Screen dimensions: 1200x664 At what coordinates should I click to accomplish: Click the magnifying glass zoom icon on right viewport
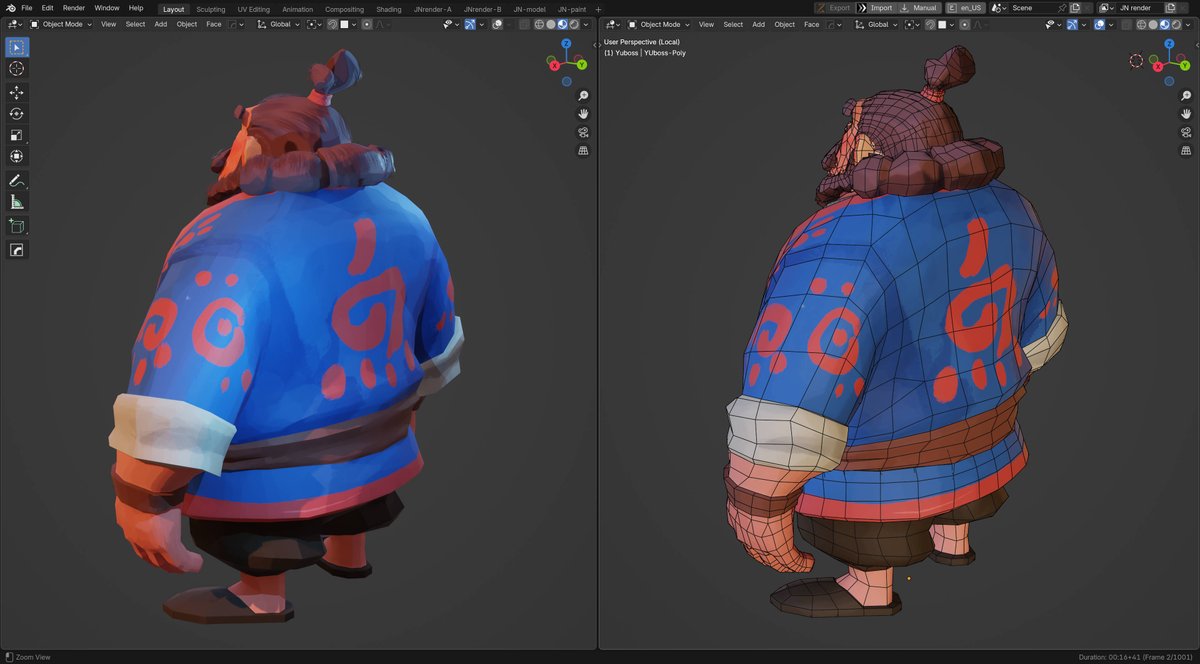tap(1186, 96)
